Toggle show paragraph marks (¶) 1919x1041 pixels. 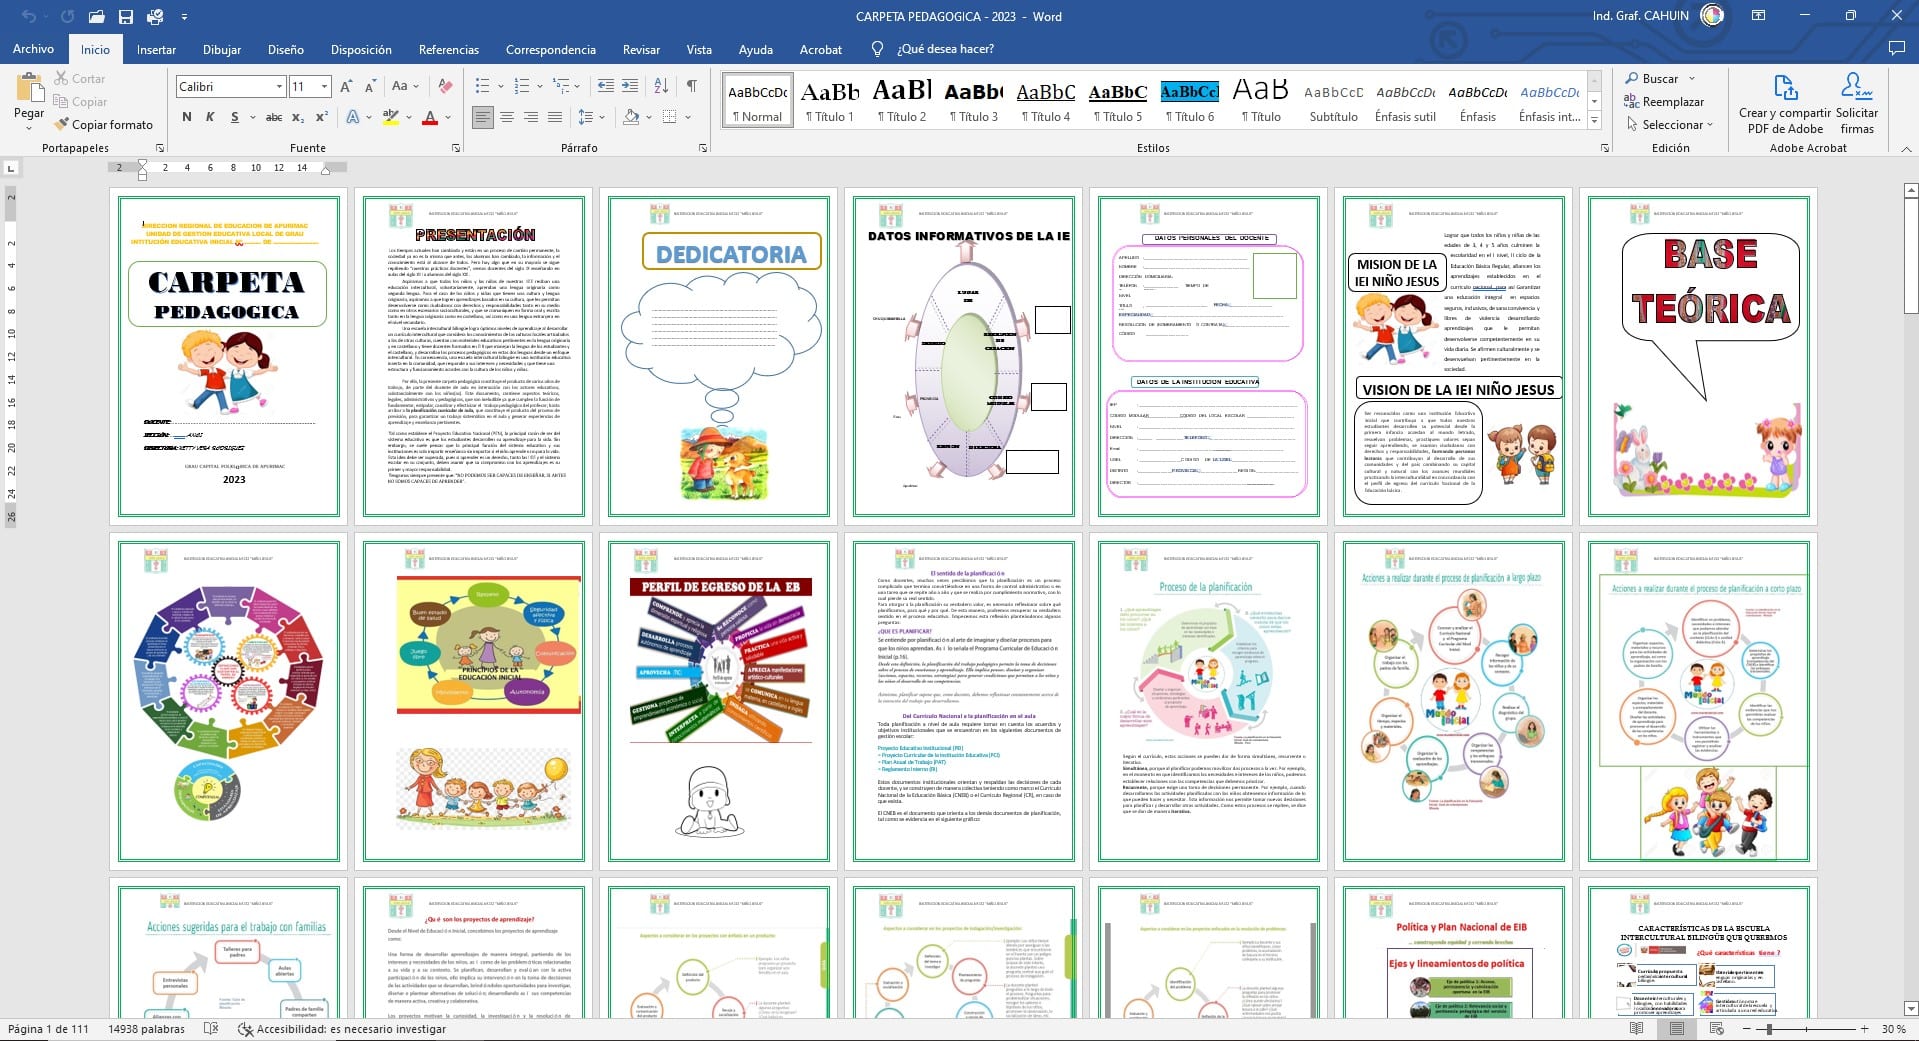[x=691, y=87]
